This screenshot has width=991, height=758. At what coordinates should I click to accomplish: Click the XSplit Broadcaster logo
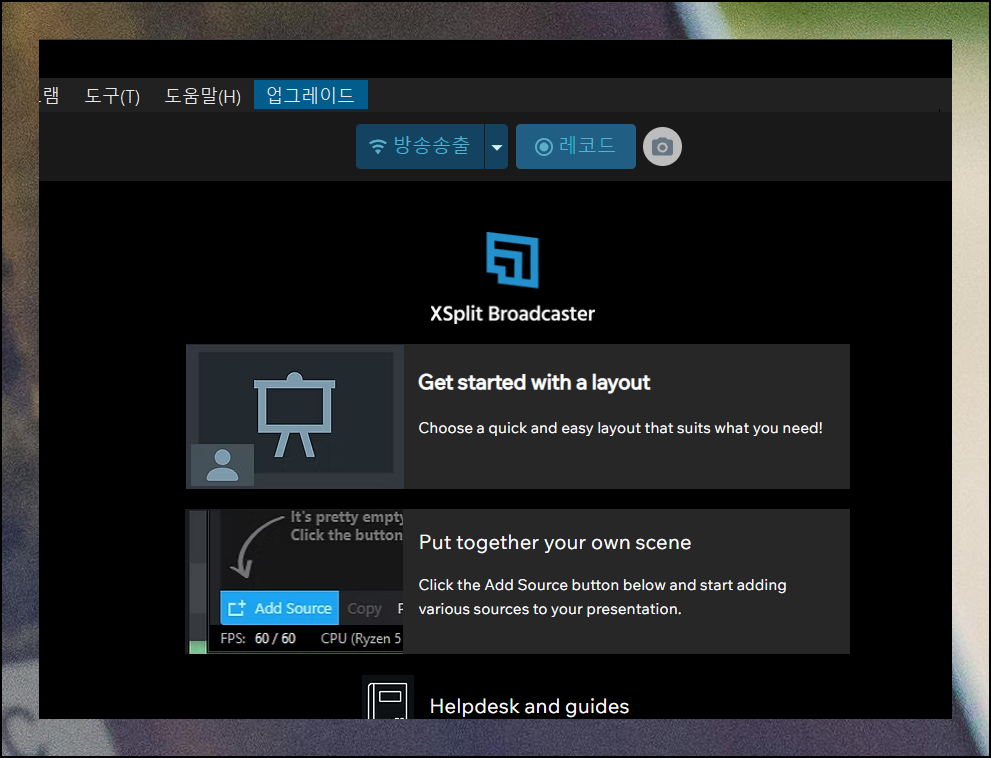(513, 260)
